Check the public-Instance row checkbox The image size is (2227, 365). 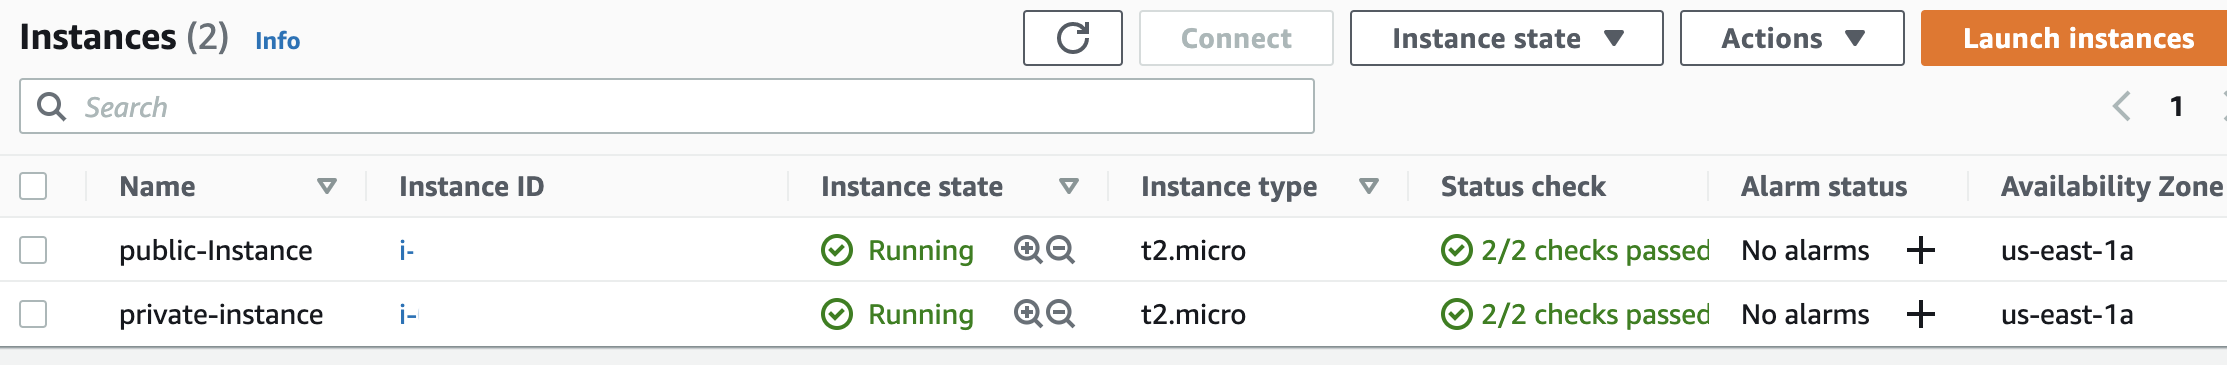(33, 250)
